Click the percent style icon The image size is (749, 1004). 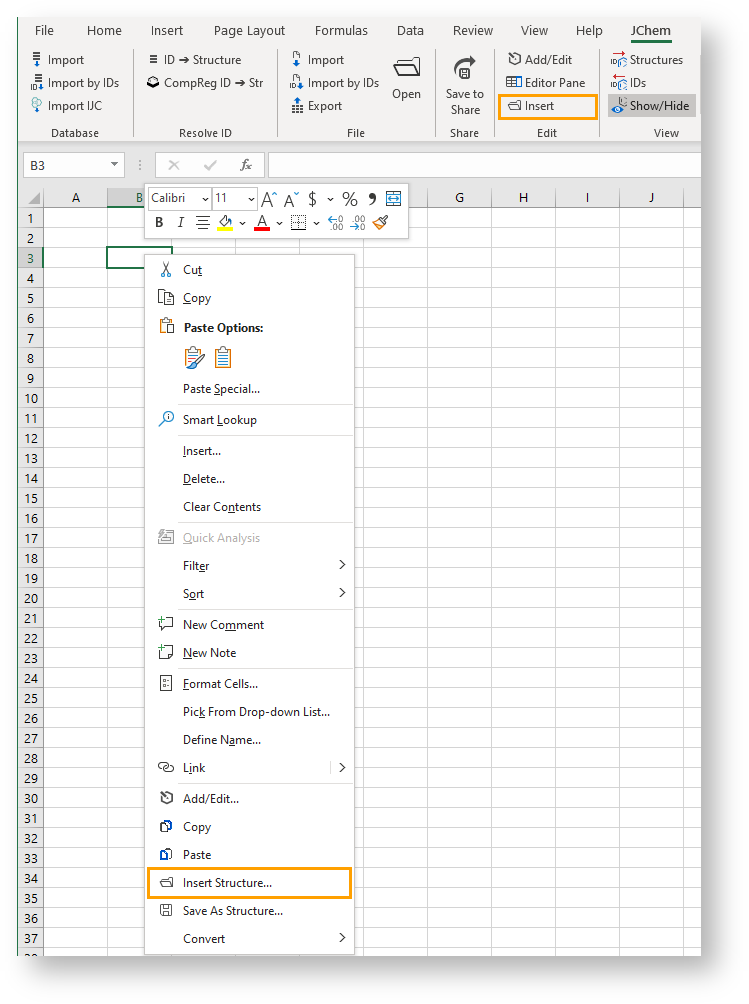click(x=349, y=199)
